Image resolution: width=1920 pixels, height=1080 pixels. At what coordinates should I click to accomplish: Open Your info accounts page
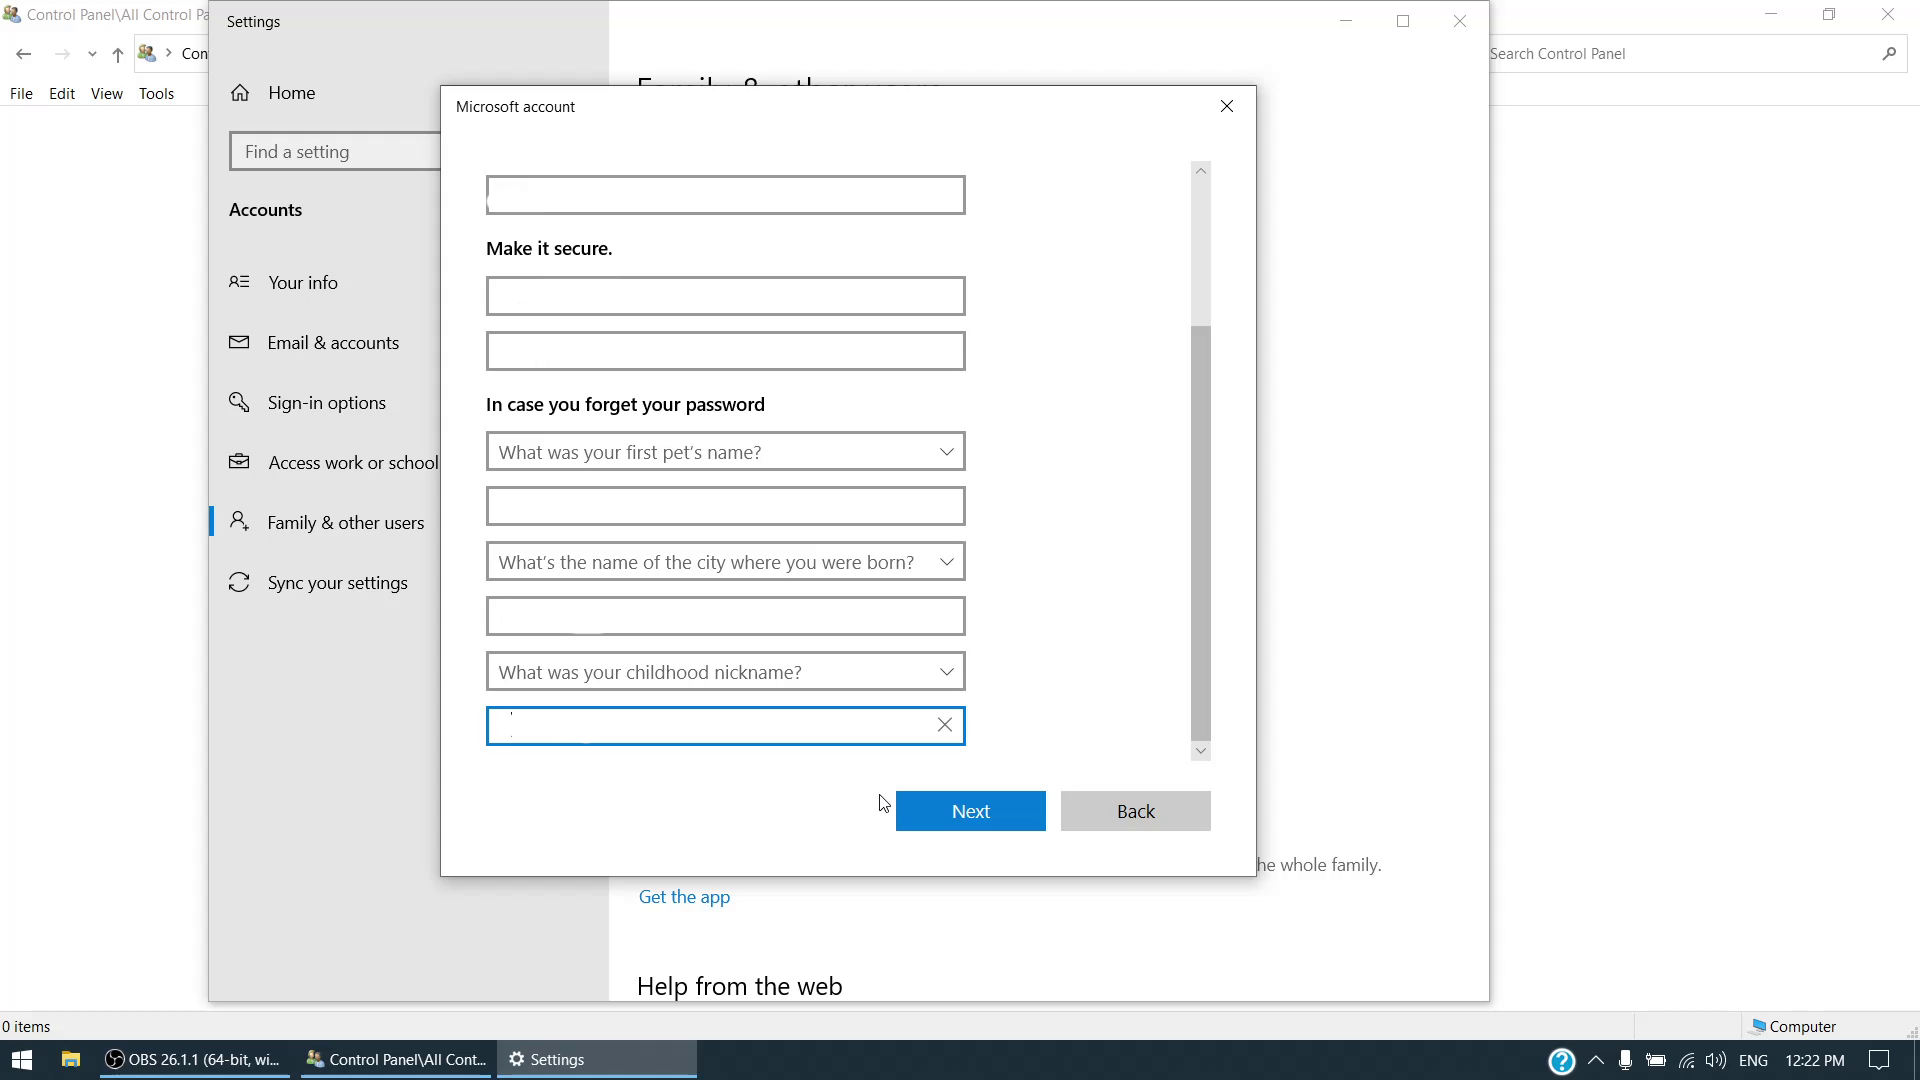[303, 283]
